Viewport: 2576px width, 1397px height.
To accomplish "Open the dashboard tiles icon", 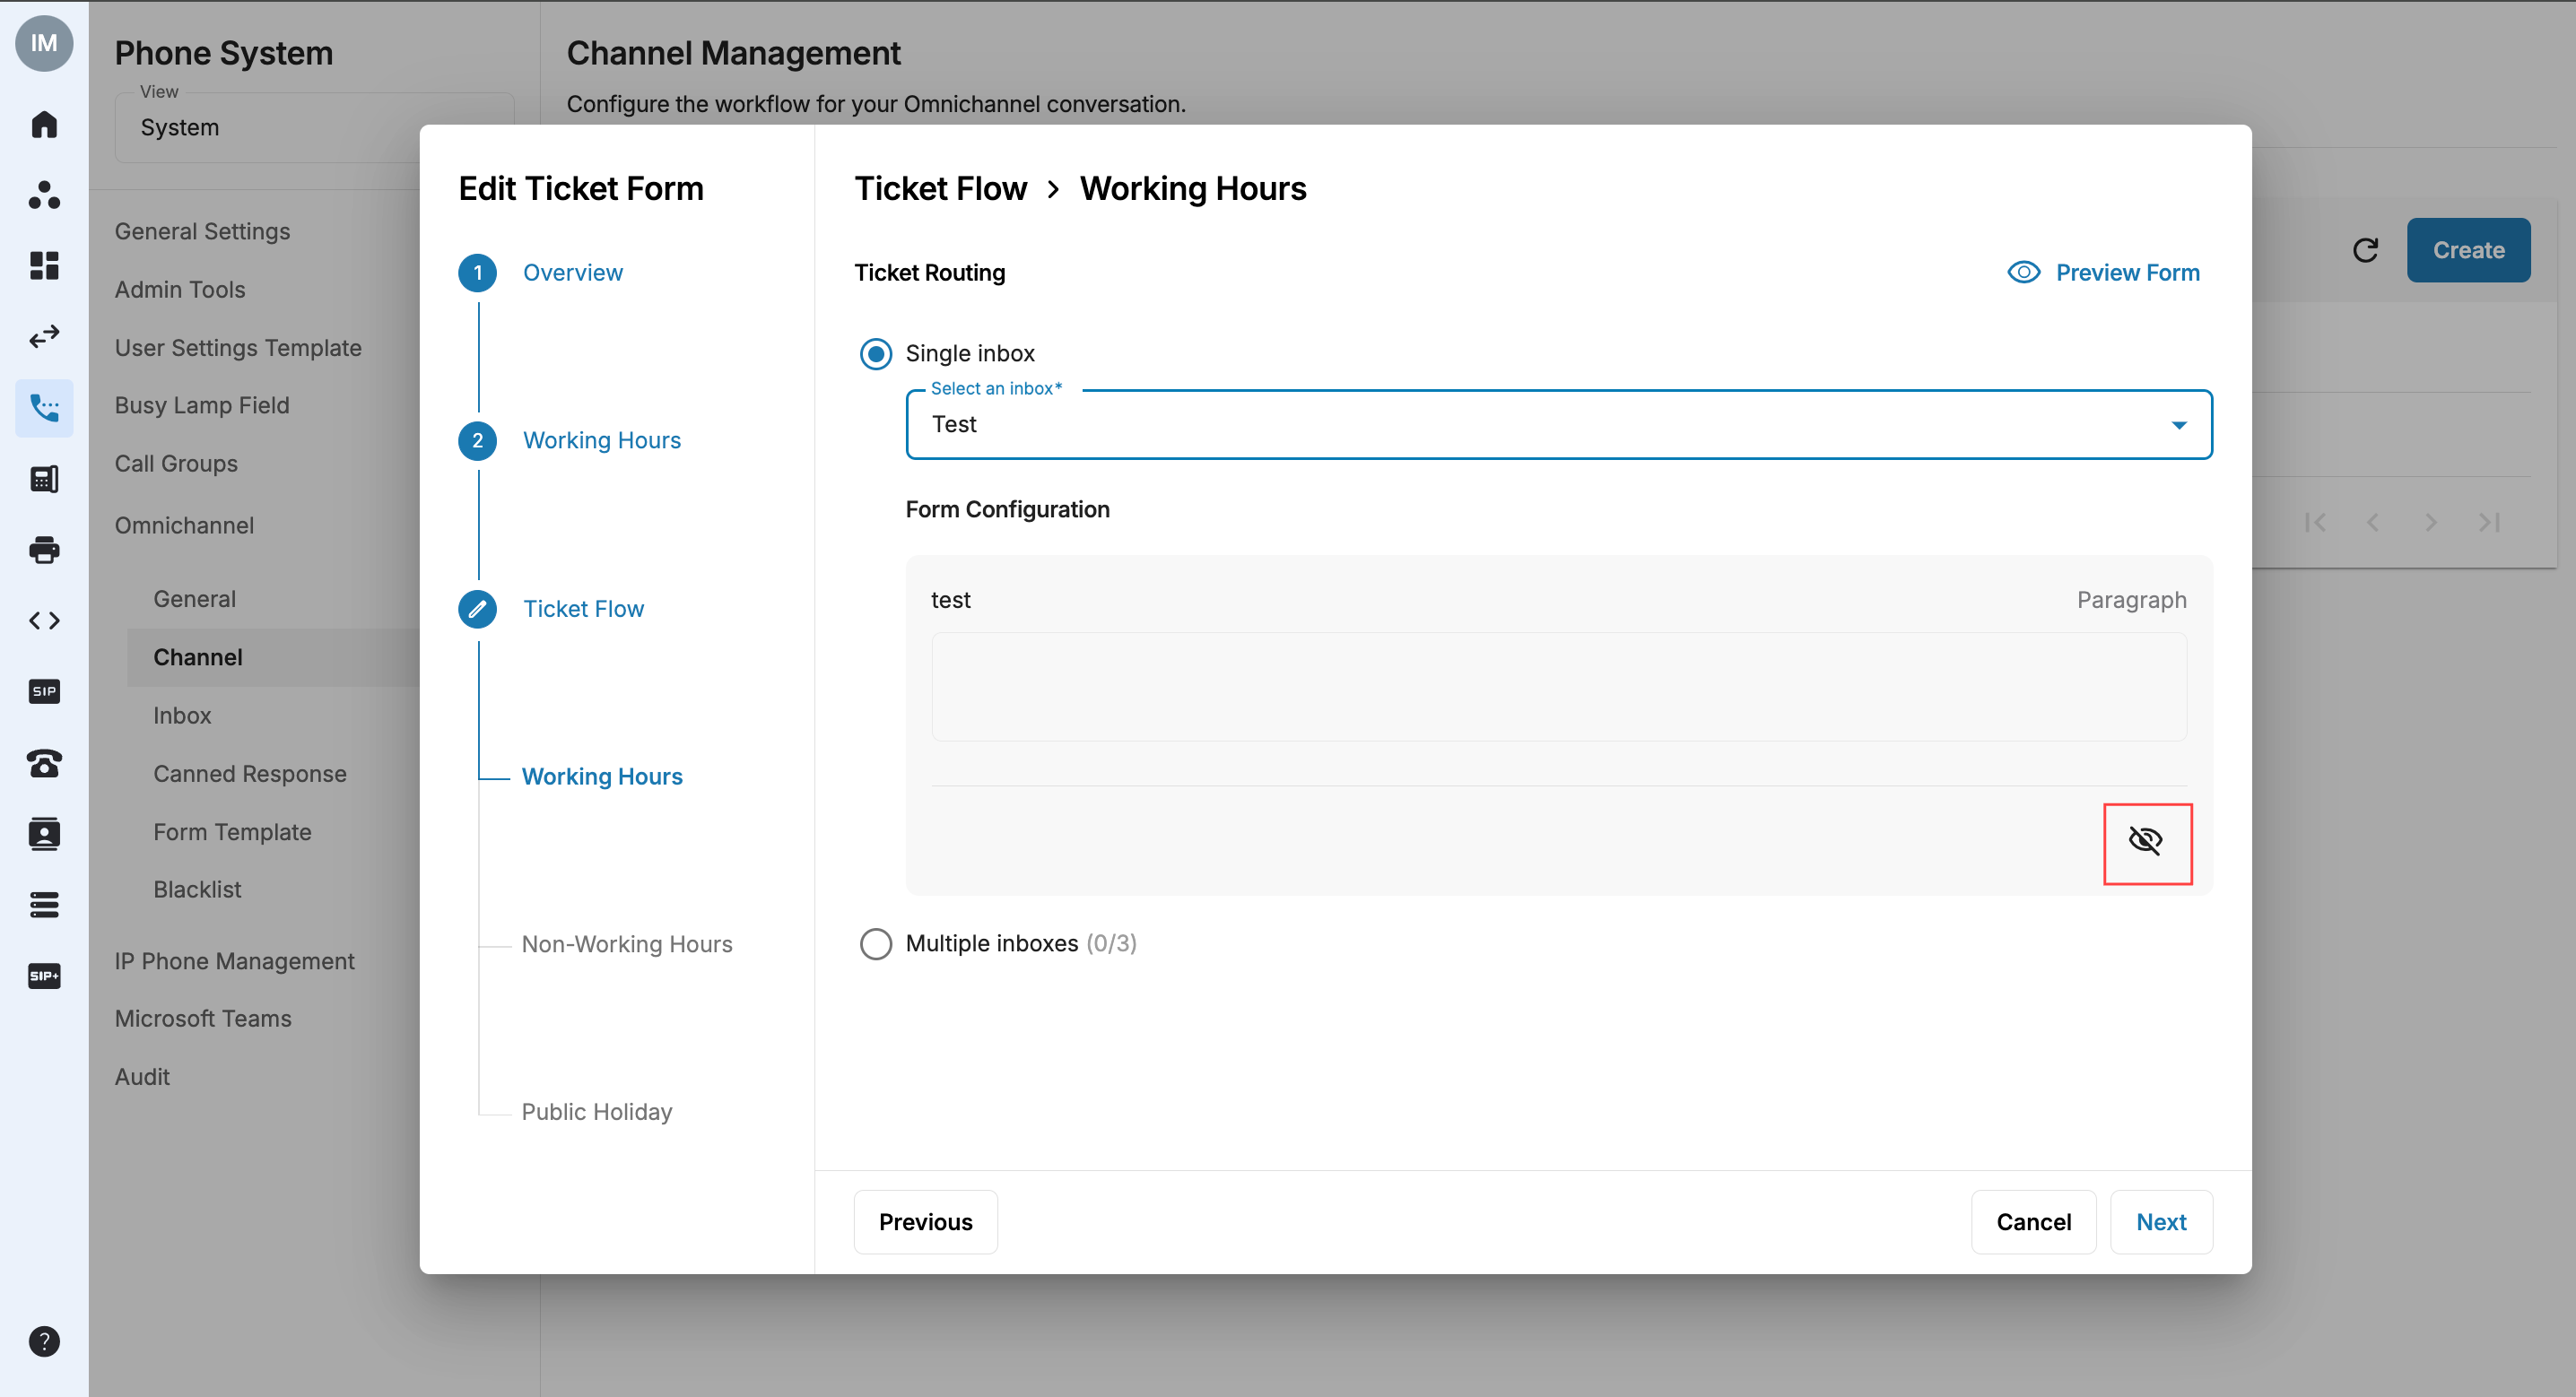I will pos(44,265).
